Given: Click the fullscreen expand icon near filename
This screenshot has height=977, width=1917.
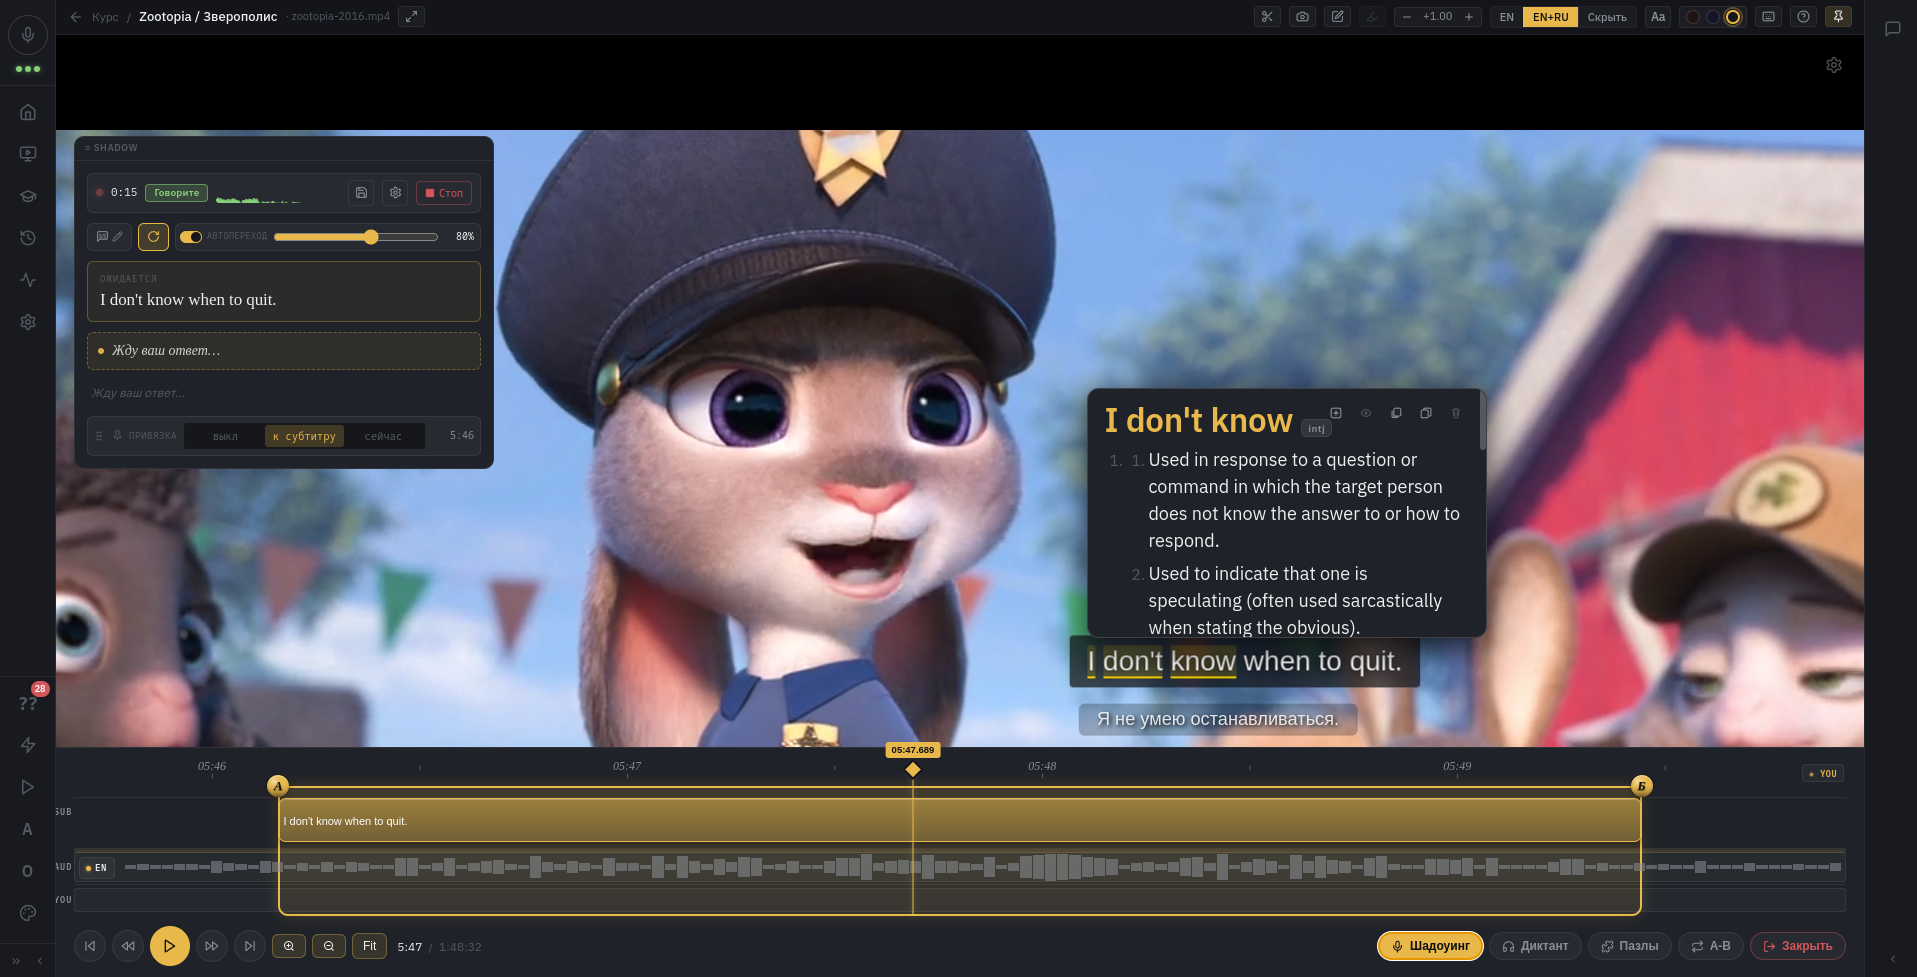Looking at the screenshot, I should click(x=411, y=17).
